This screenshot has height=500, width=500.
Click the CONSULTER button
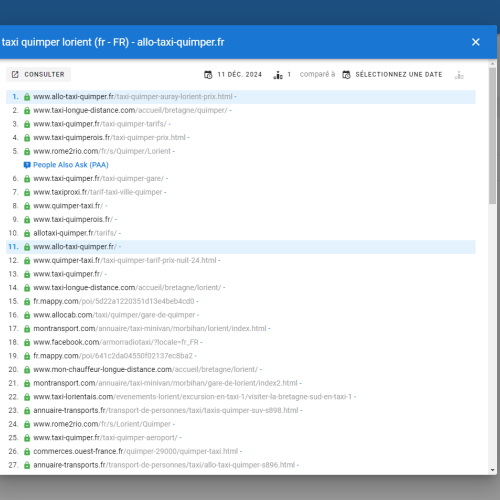coord(39,74)
